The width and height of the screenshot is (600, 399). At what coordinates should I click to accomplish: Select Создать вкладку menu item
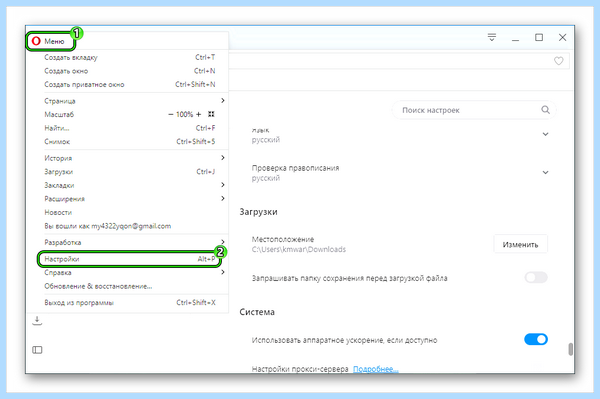click(129, 57)
